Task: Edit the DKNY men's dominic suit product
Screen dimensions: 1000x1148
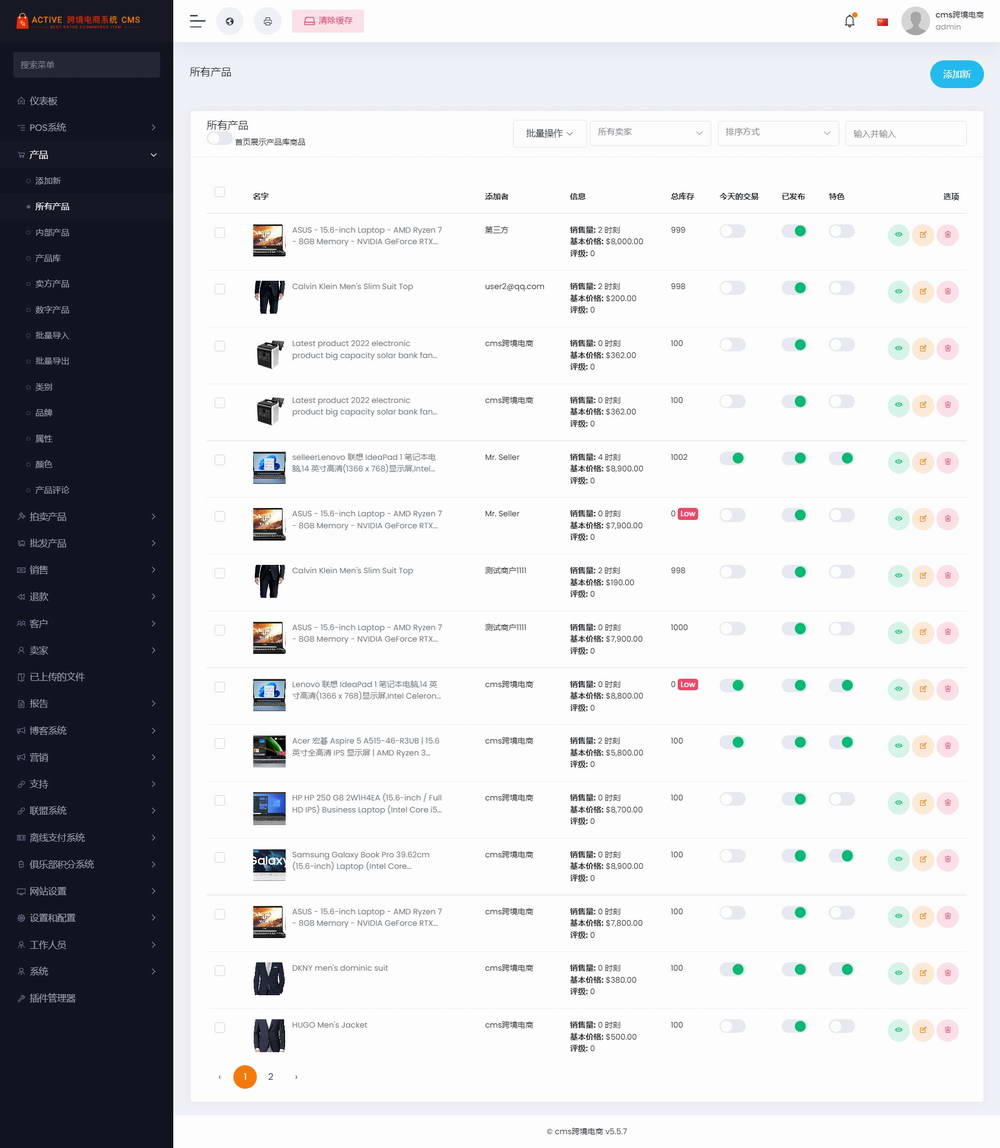Action: [x=923, y=973]
